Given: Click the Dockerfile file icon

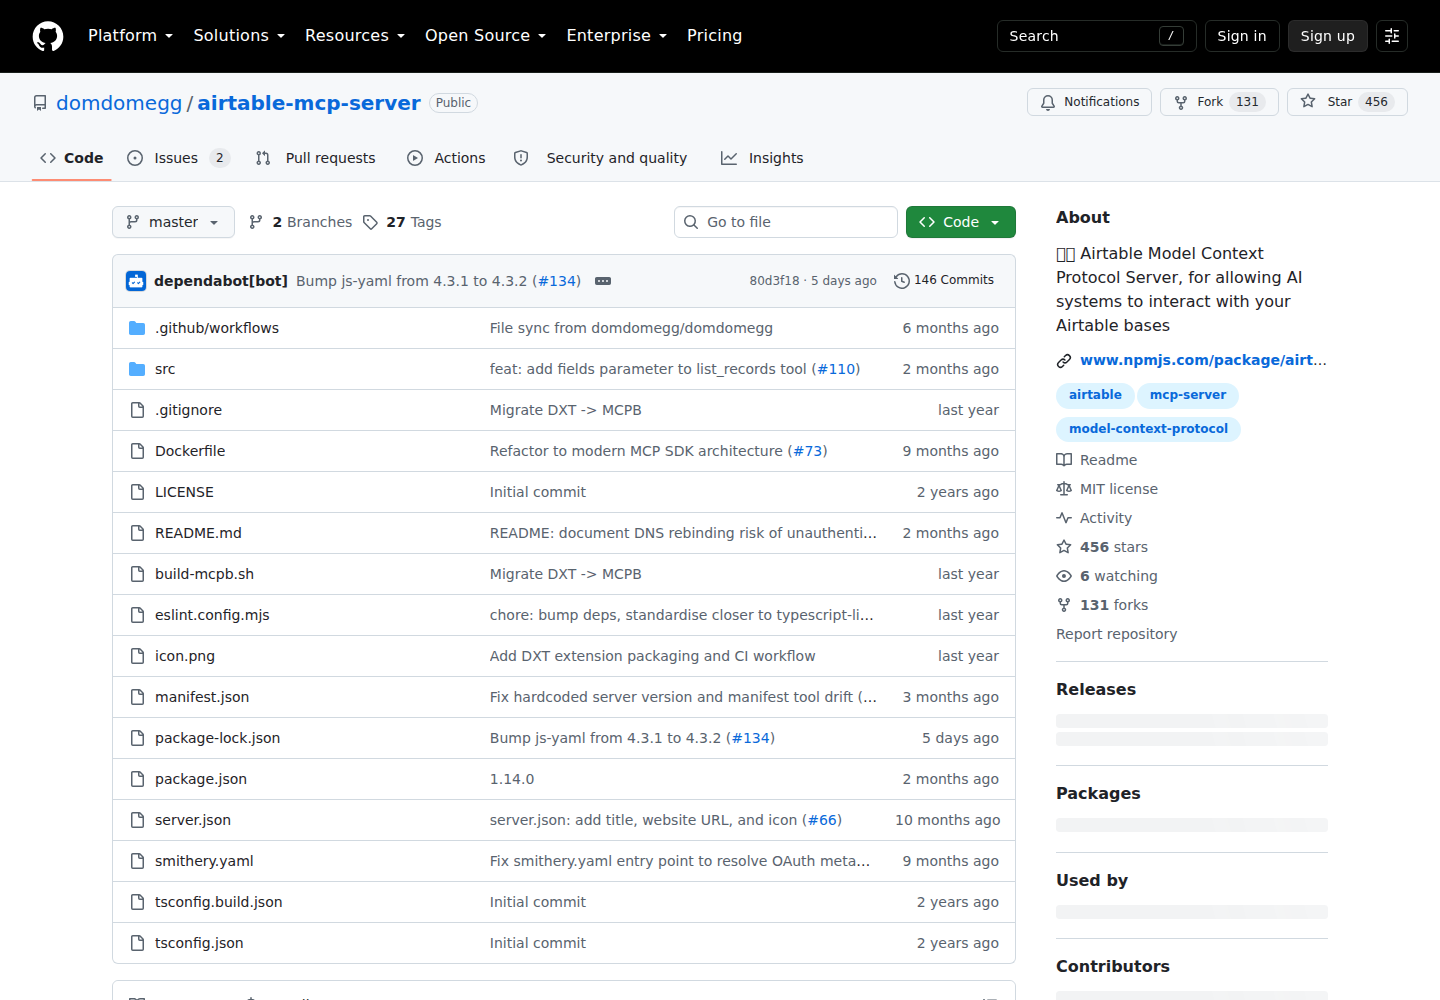Looking at the screenshot, I should 137,451.
